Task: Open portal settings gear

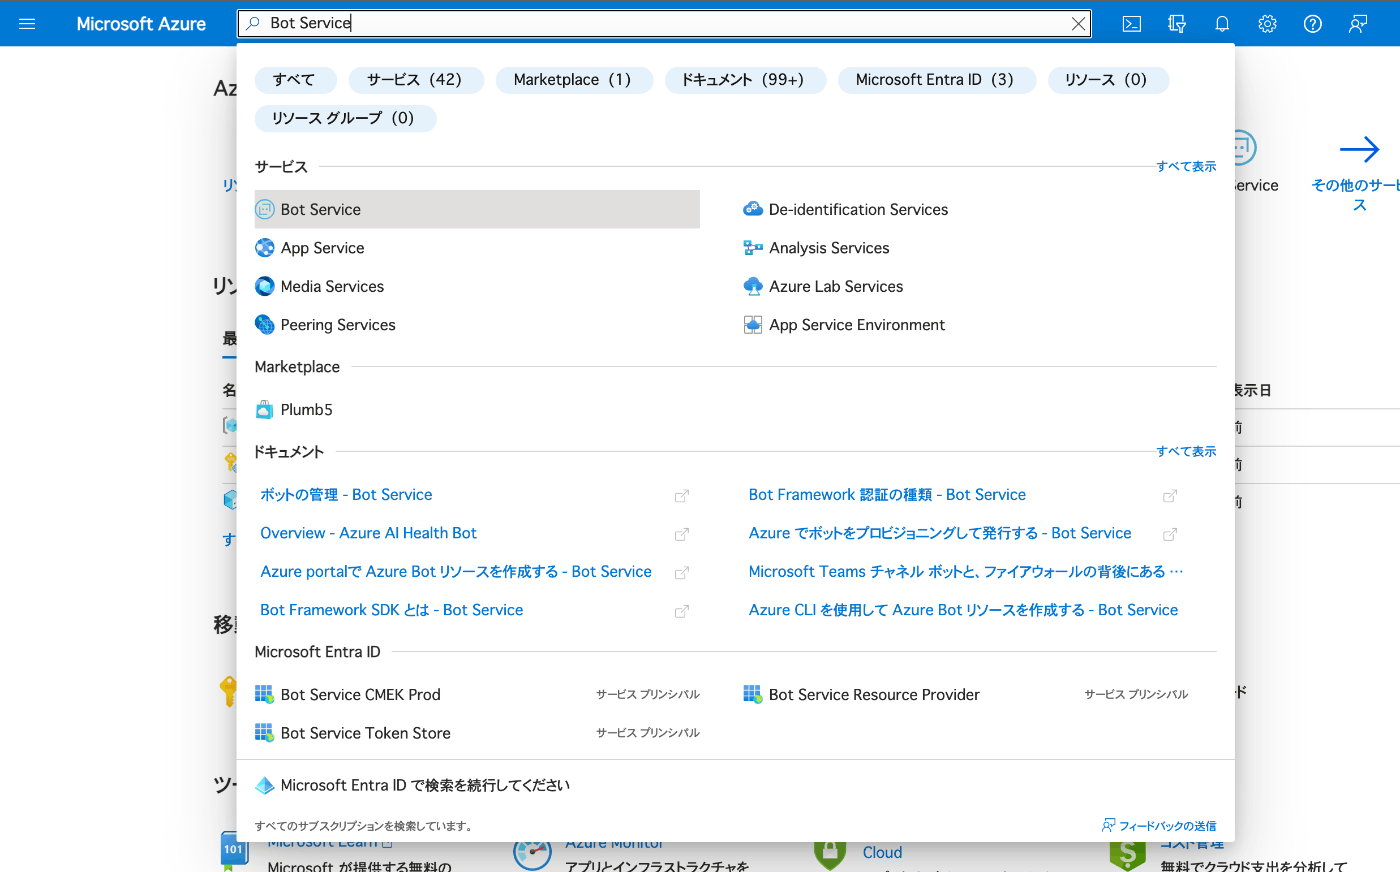Action: pos(1267,24)
